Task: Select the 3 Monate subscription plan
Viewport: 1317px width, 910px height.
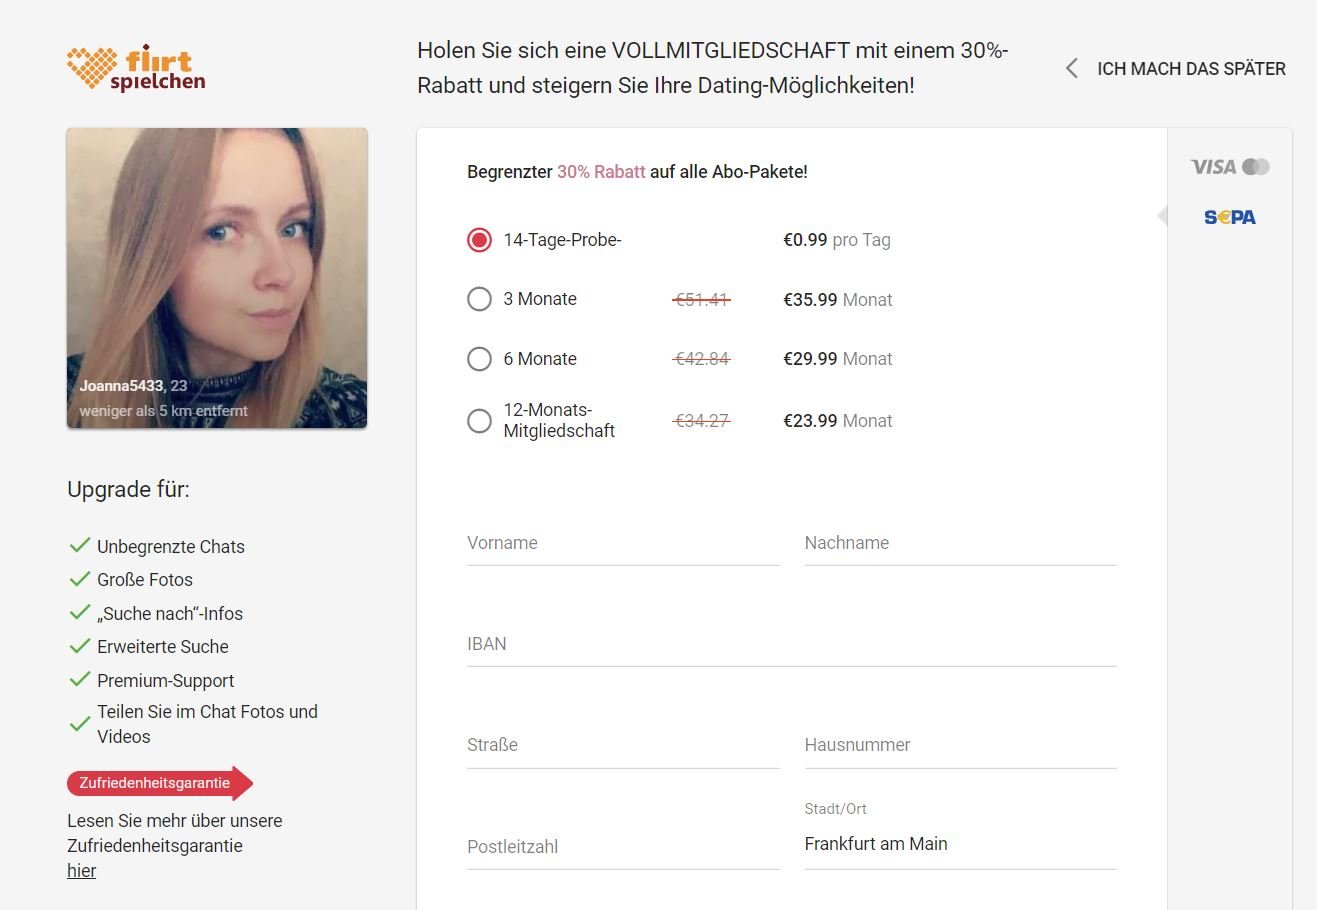Action: [x=480, y=299]
